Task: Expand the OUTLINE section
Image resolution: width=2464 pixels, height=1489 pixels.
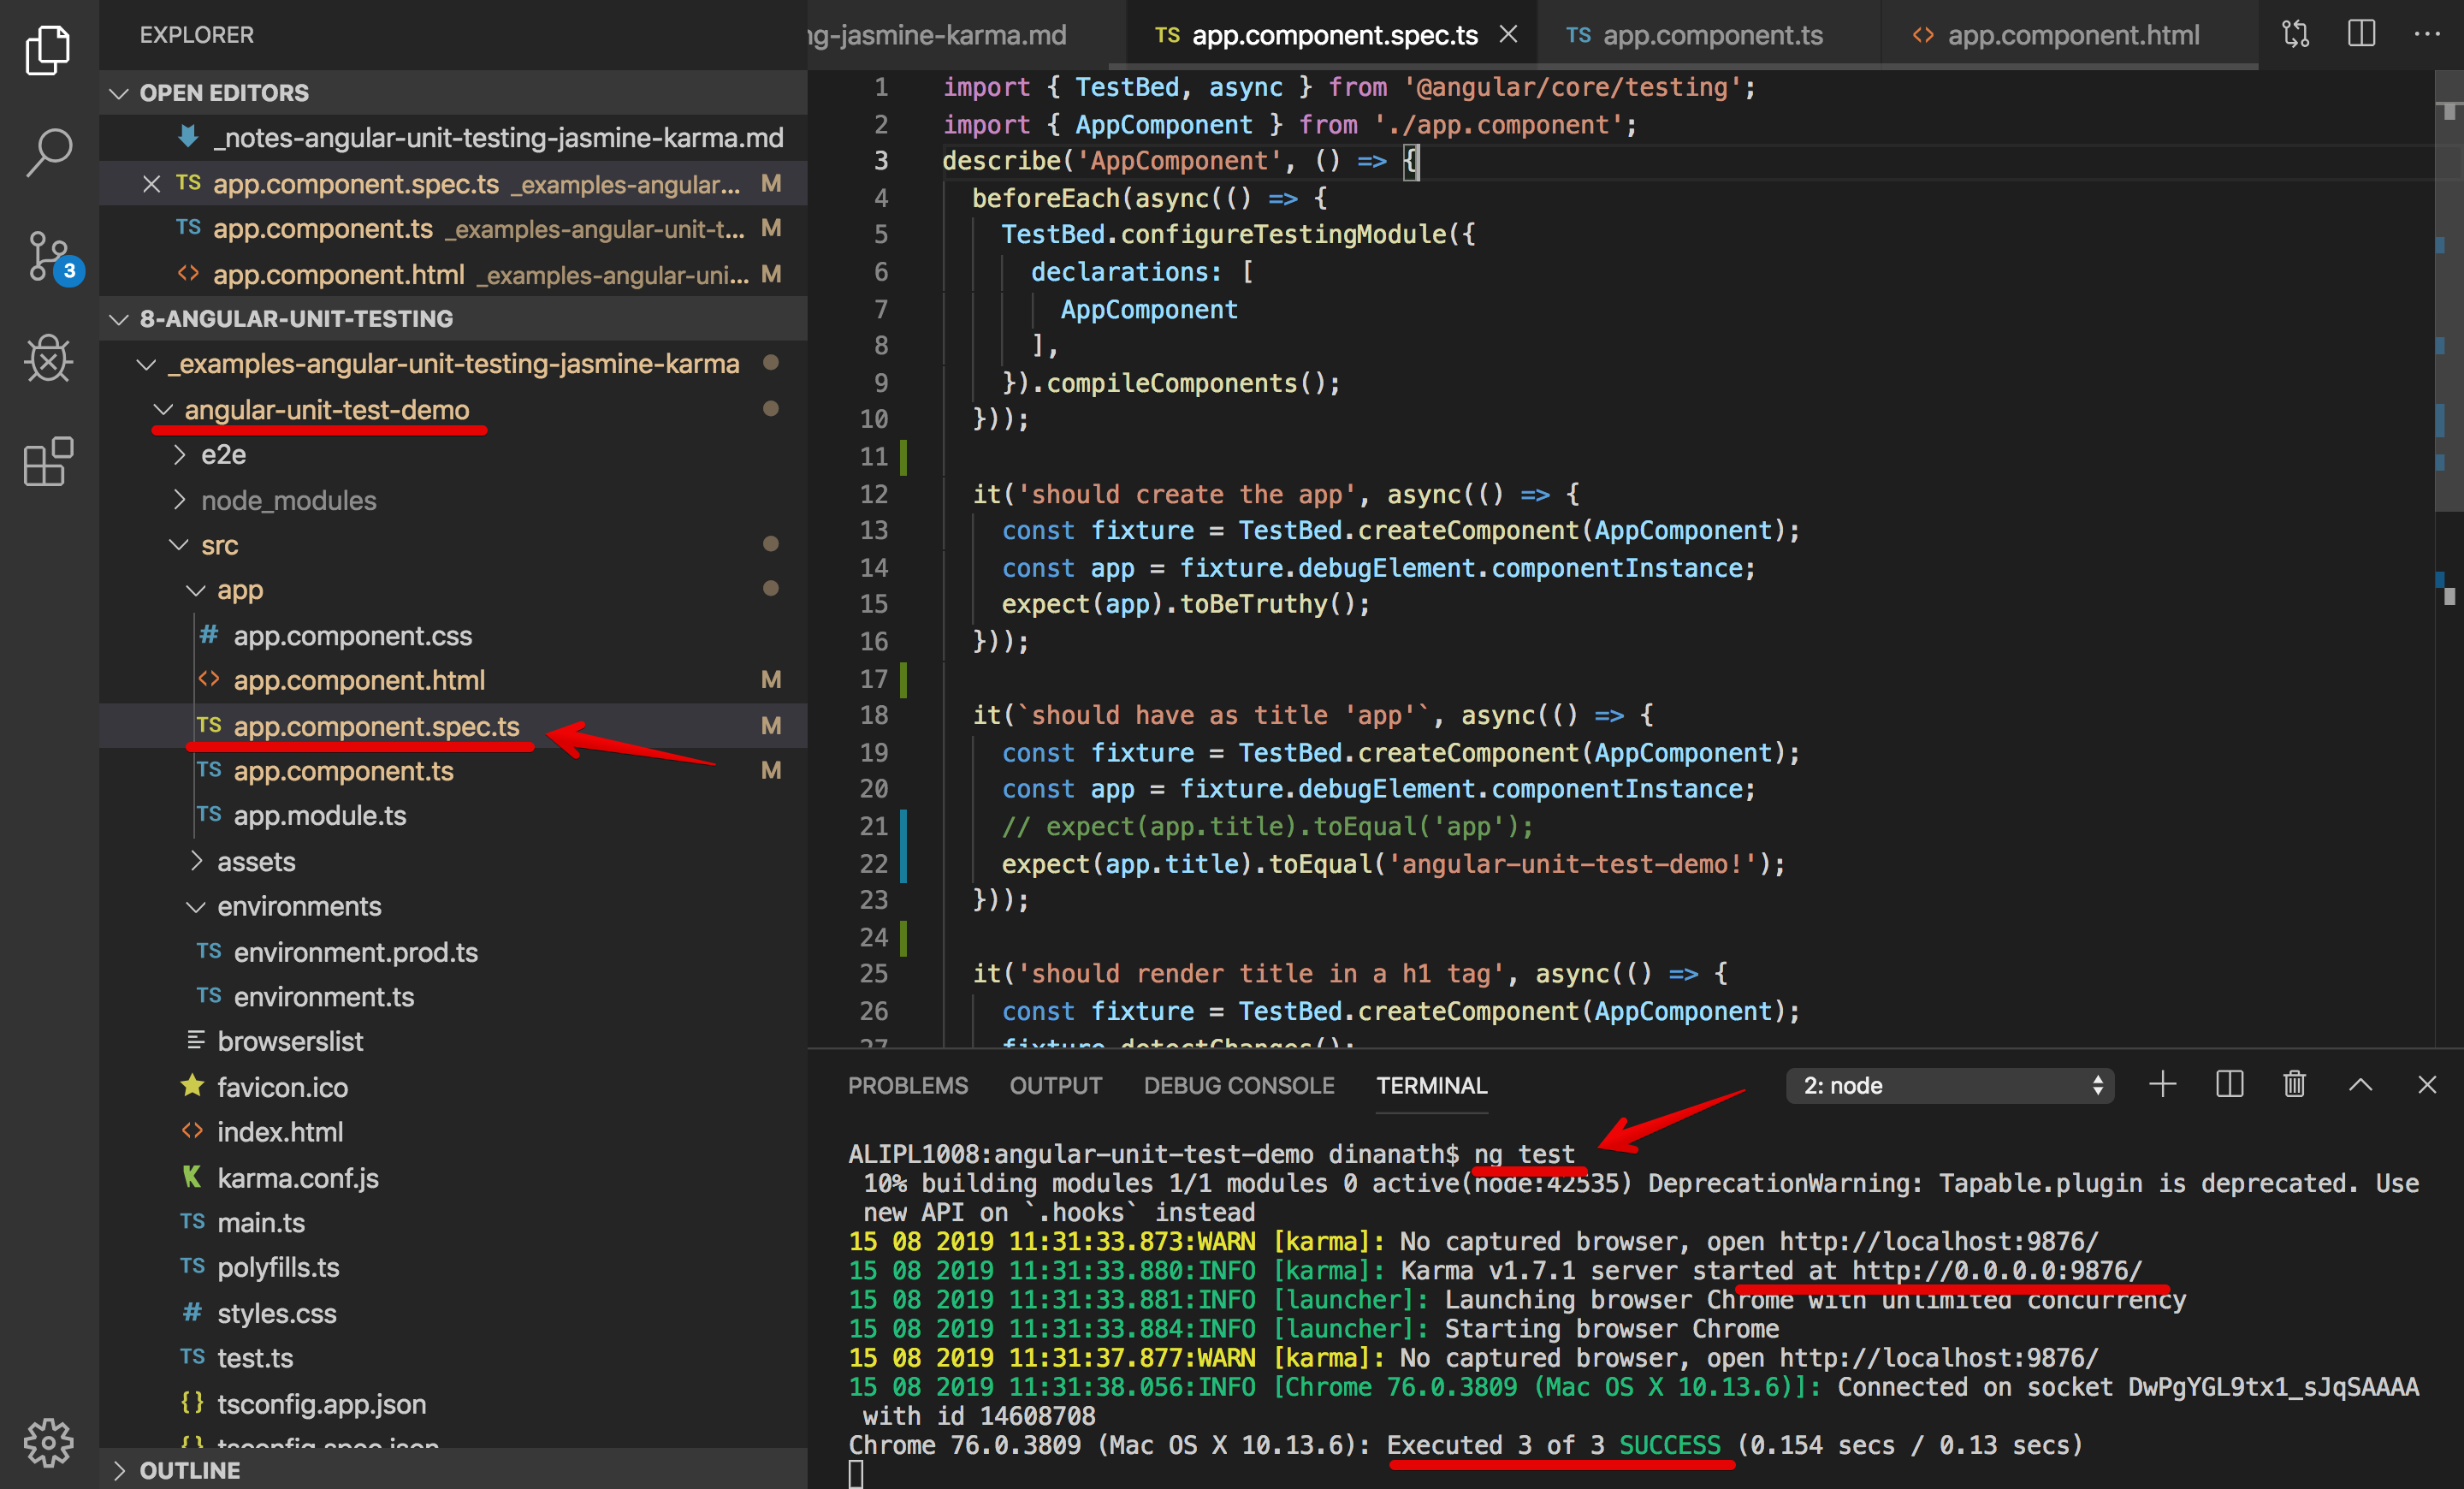Action: 190,1470
